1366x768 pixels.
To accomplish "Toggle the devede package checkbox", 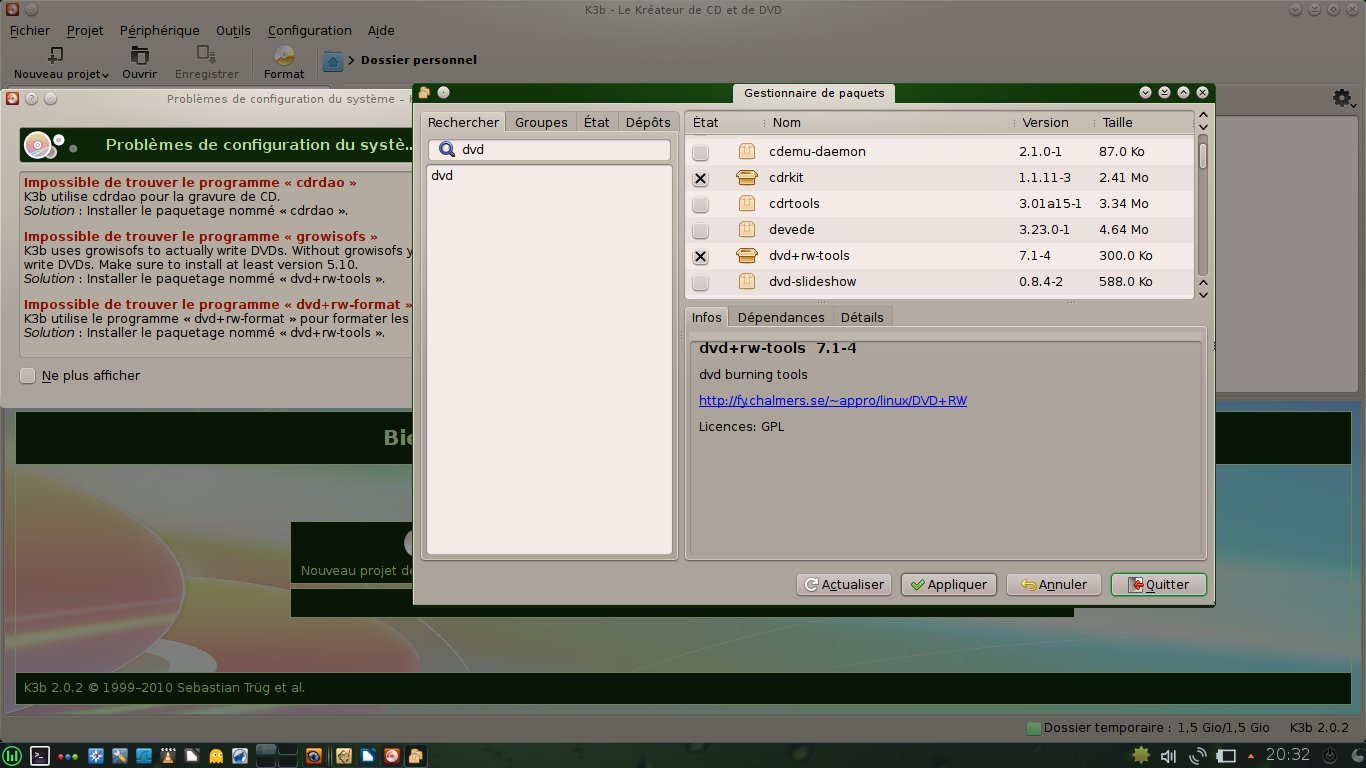I will click(x=700, y=230).
